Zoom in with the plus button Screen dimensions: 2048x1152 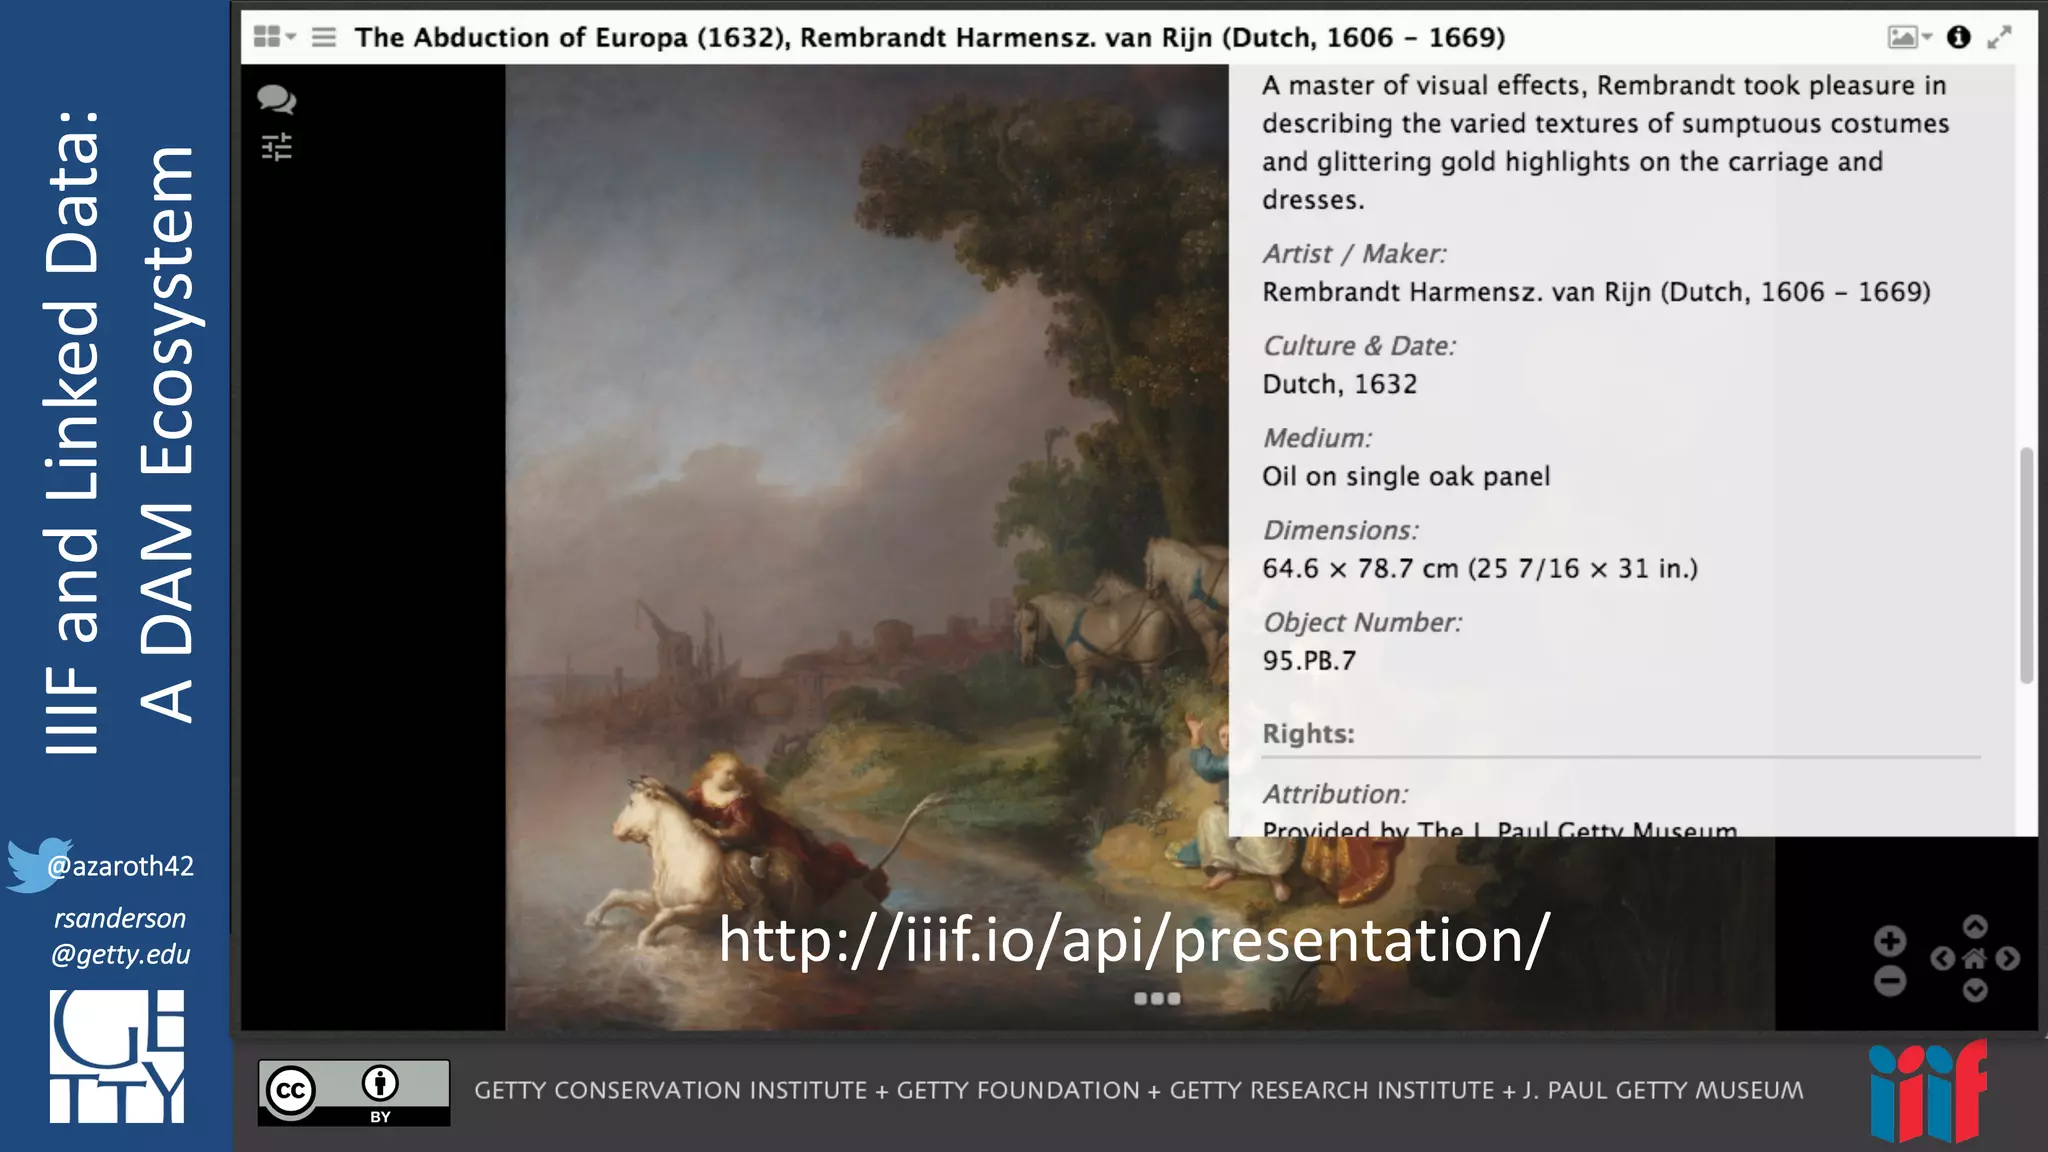[x=1889, y=941]
